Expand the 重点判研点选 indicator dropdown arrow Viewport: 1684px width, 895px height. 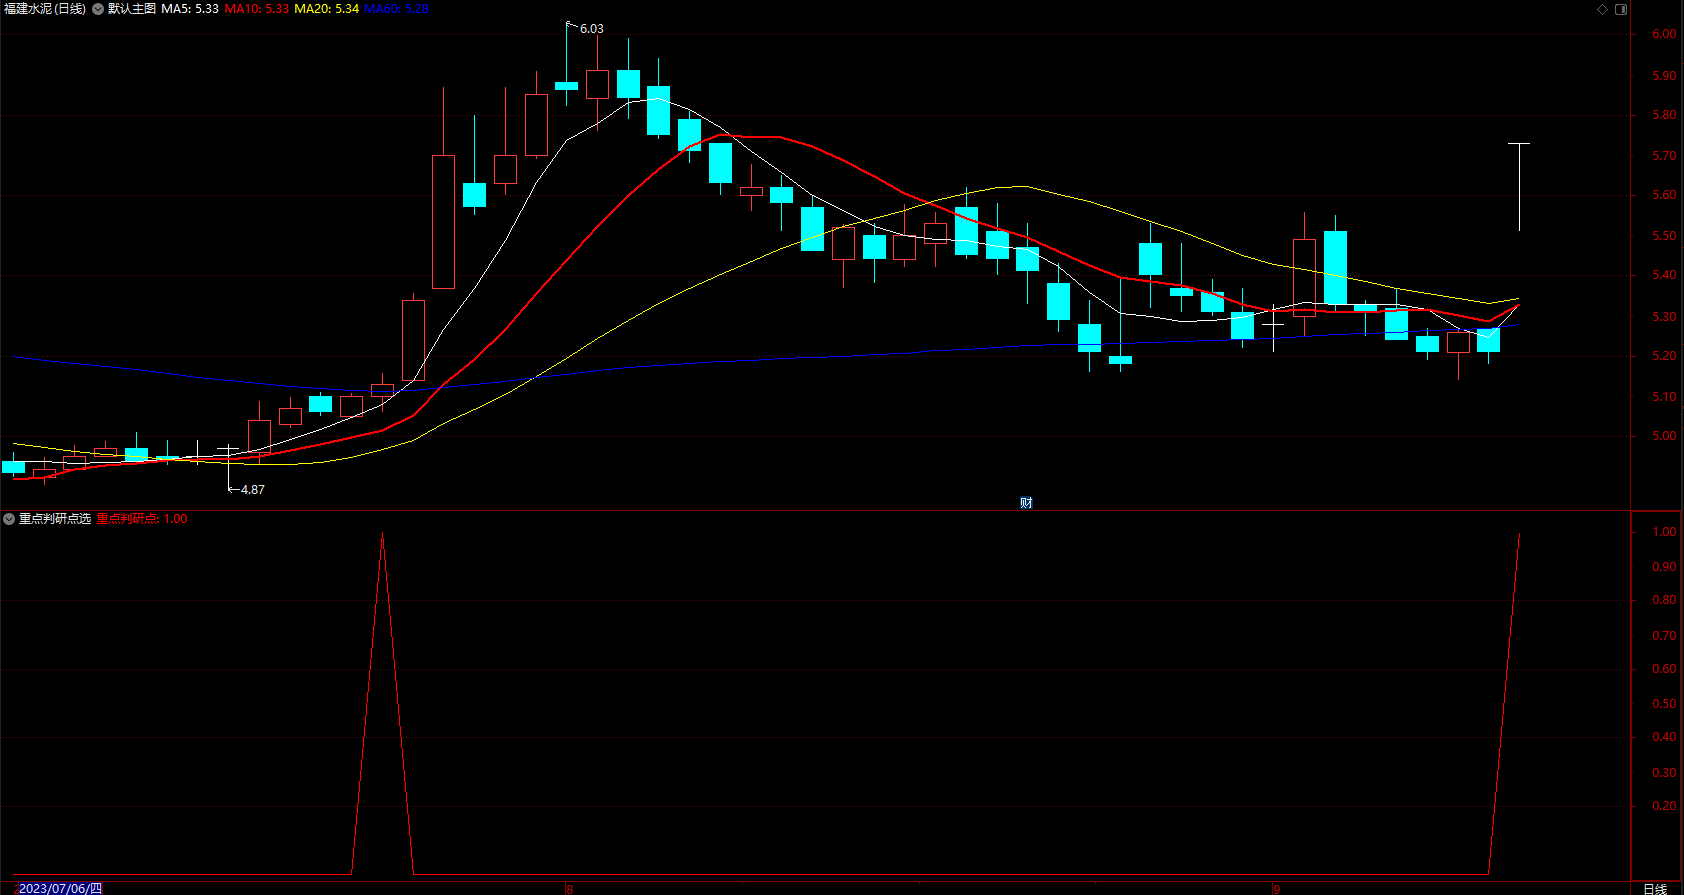[x=9, y=519]
